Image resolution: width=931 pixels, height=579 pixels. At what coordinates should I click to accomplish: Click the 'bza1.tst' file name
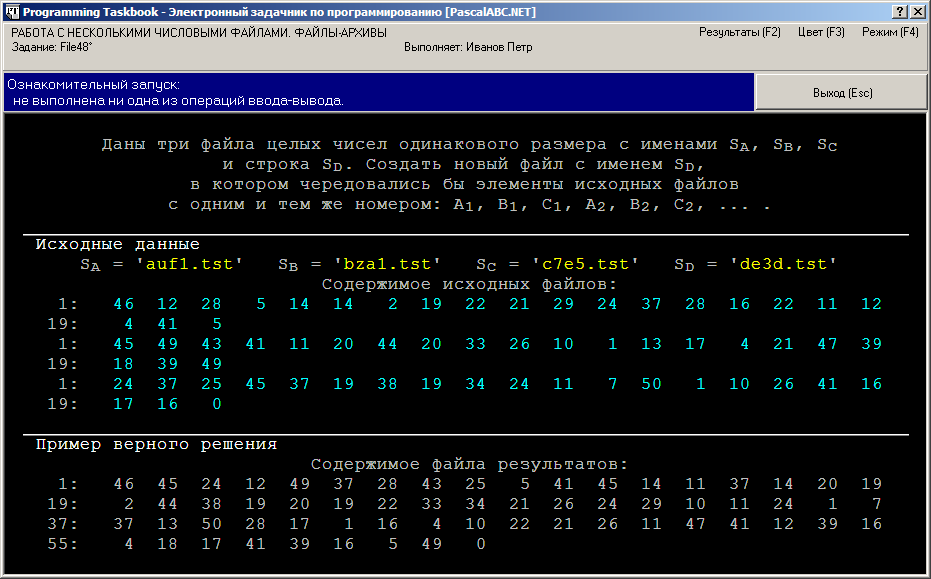(388, 264)
